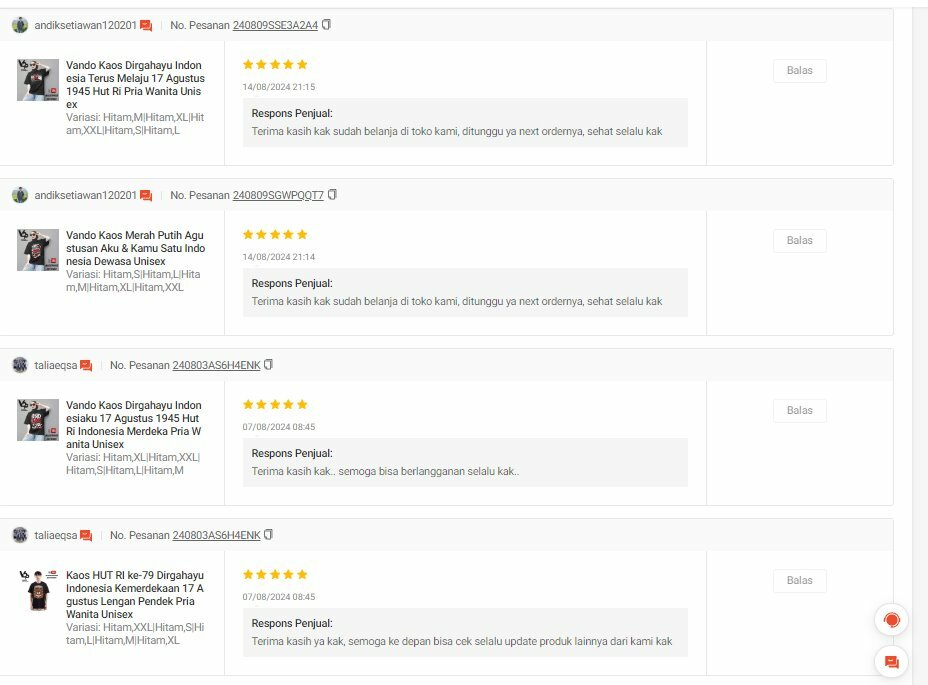Click chat icon beside order 240809SGWPQQT7's buyer
Viewport: 928px width, 685px height.
146,196
